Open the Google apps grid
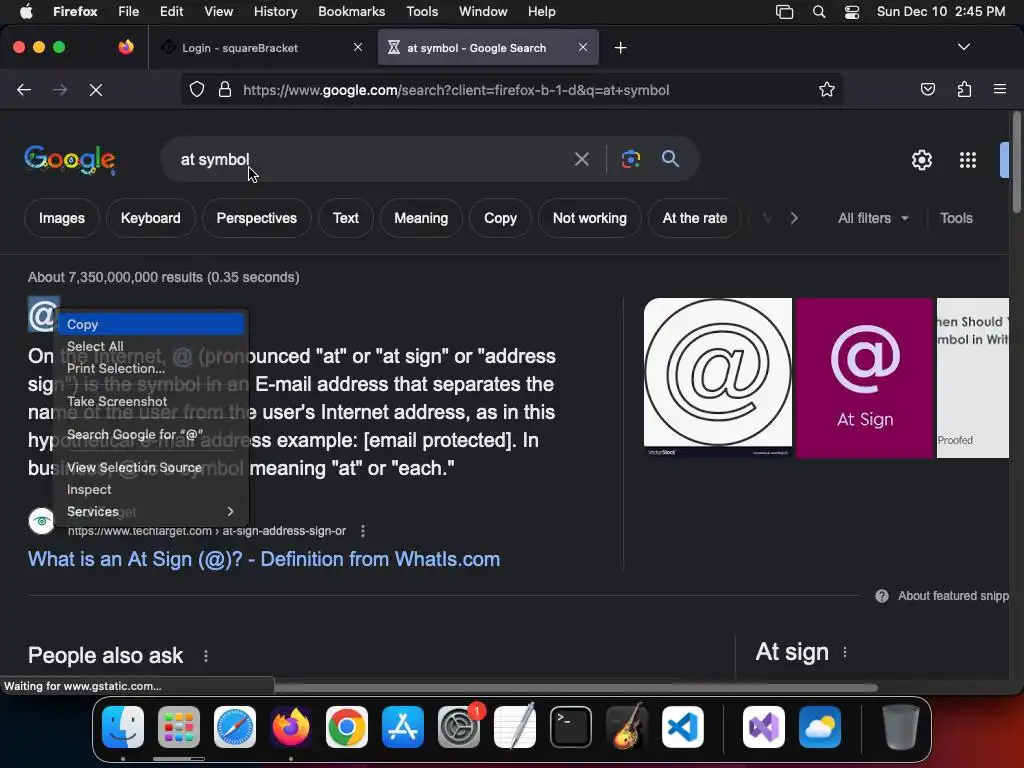 967,160
